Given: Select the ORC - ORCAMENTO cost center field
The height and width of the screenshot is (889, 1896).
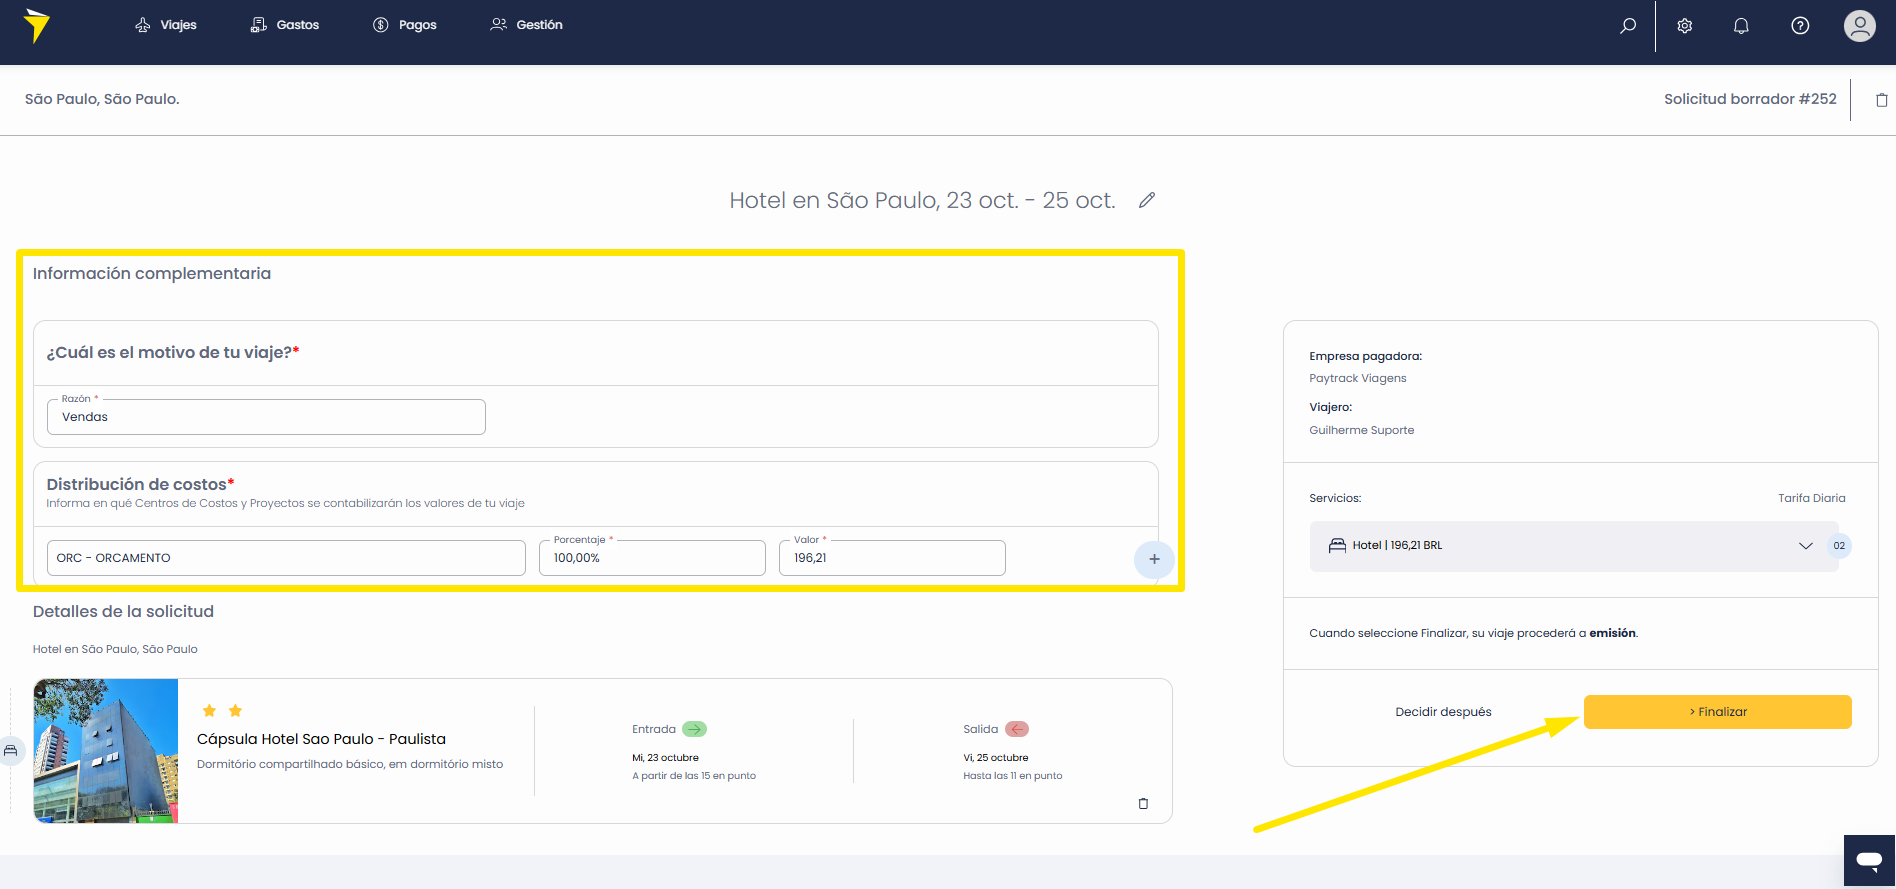Looking at the screenshot, I should coord(286,558).
